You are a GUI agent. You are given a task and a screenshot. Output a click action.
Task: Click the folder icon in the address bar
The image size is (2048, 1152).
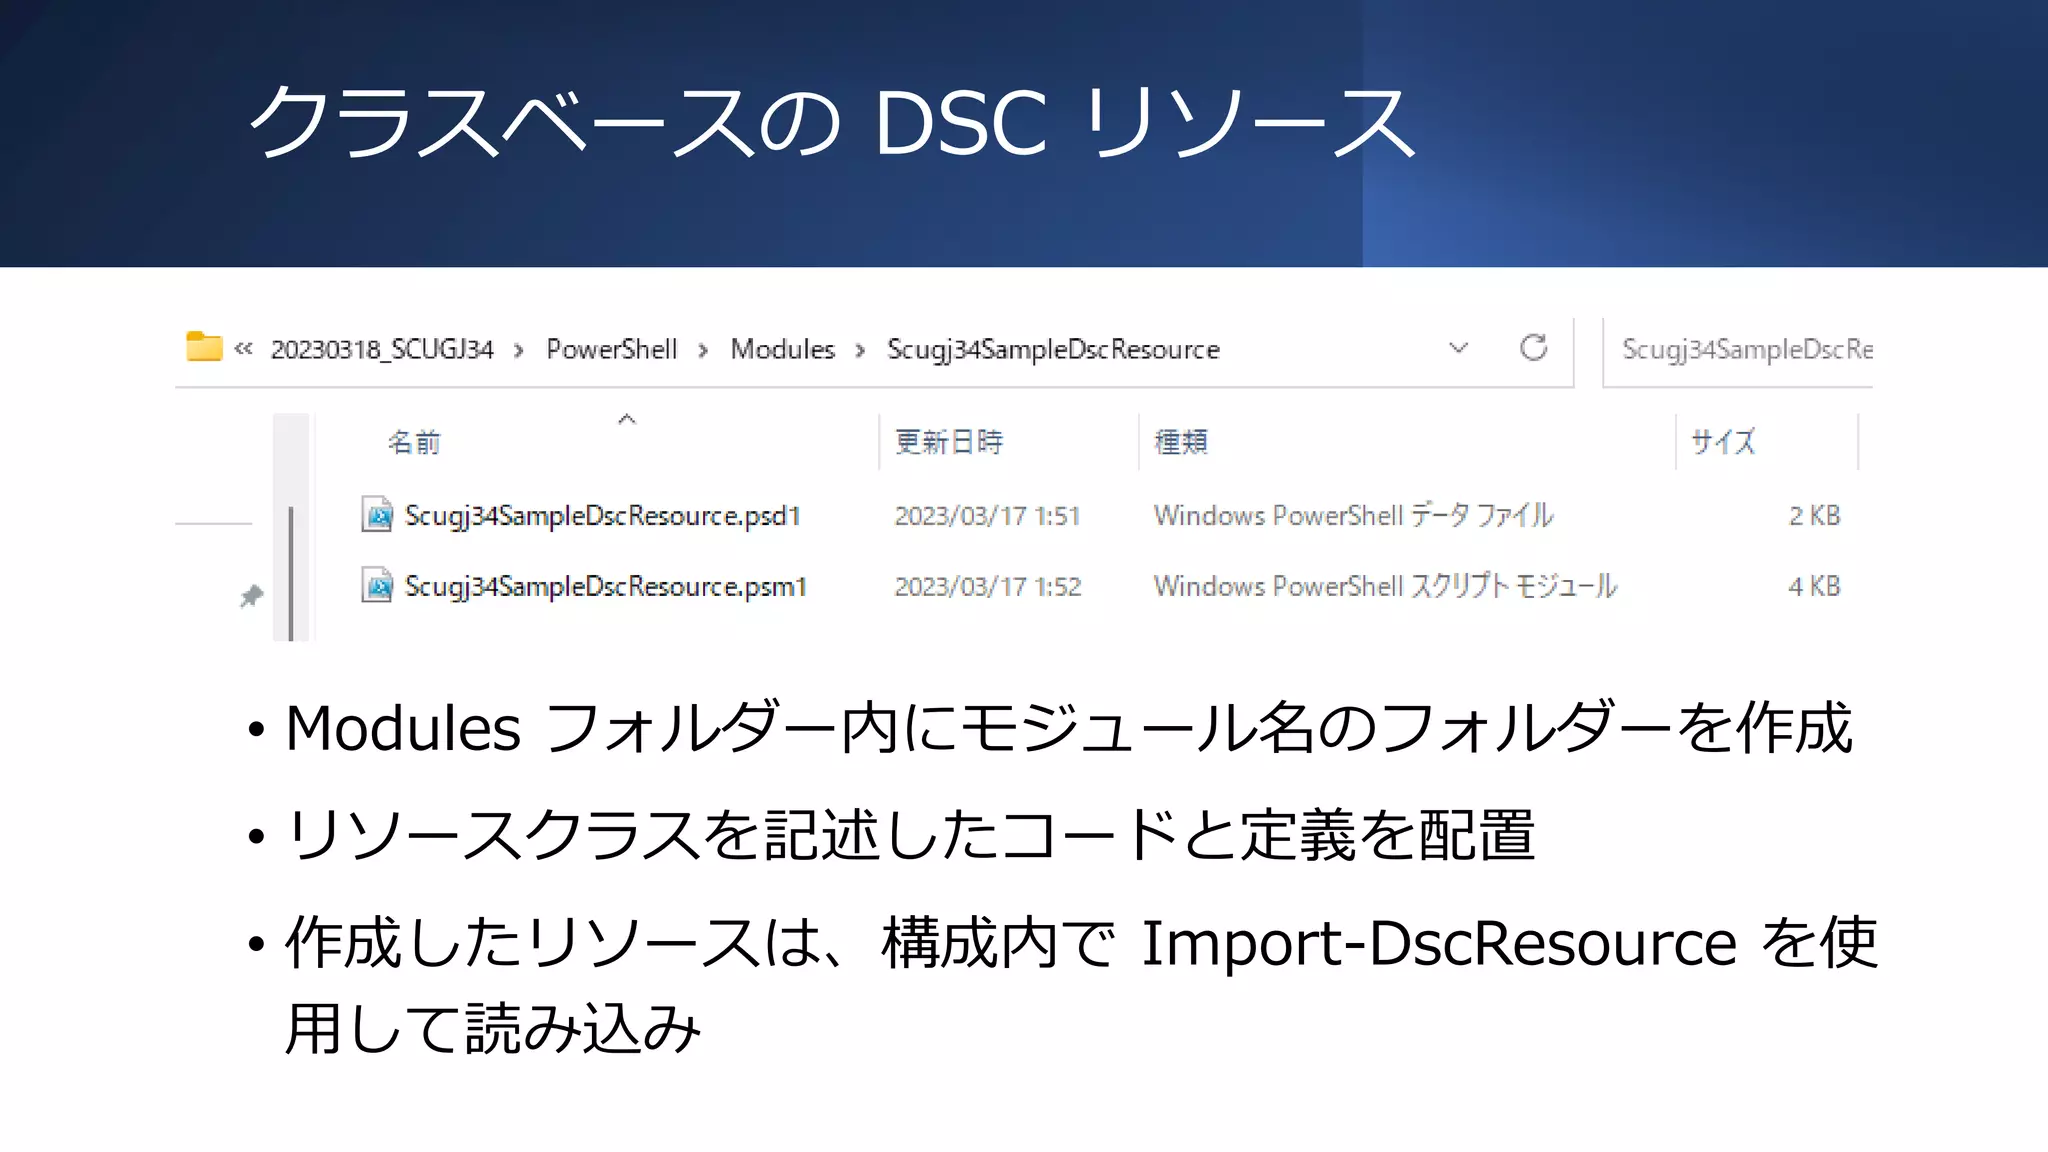click(x=204, y=347)
